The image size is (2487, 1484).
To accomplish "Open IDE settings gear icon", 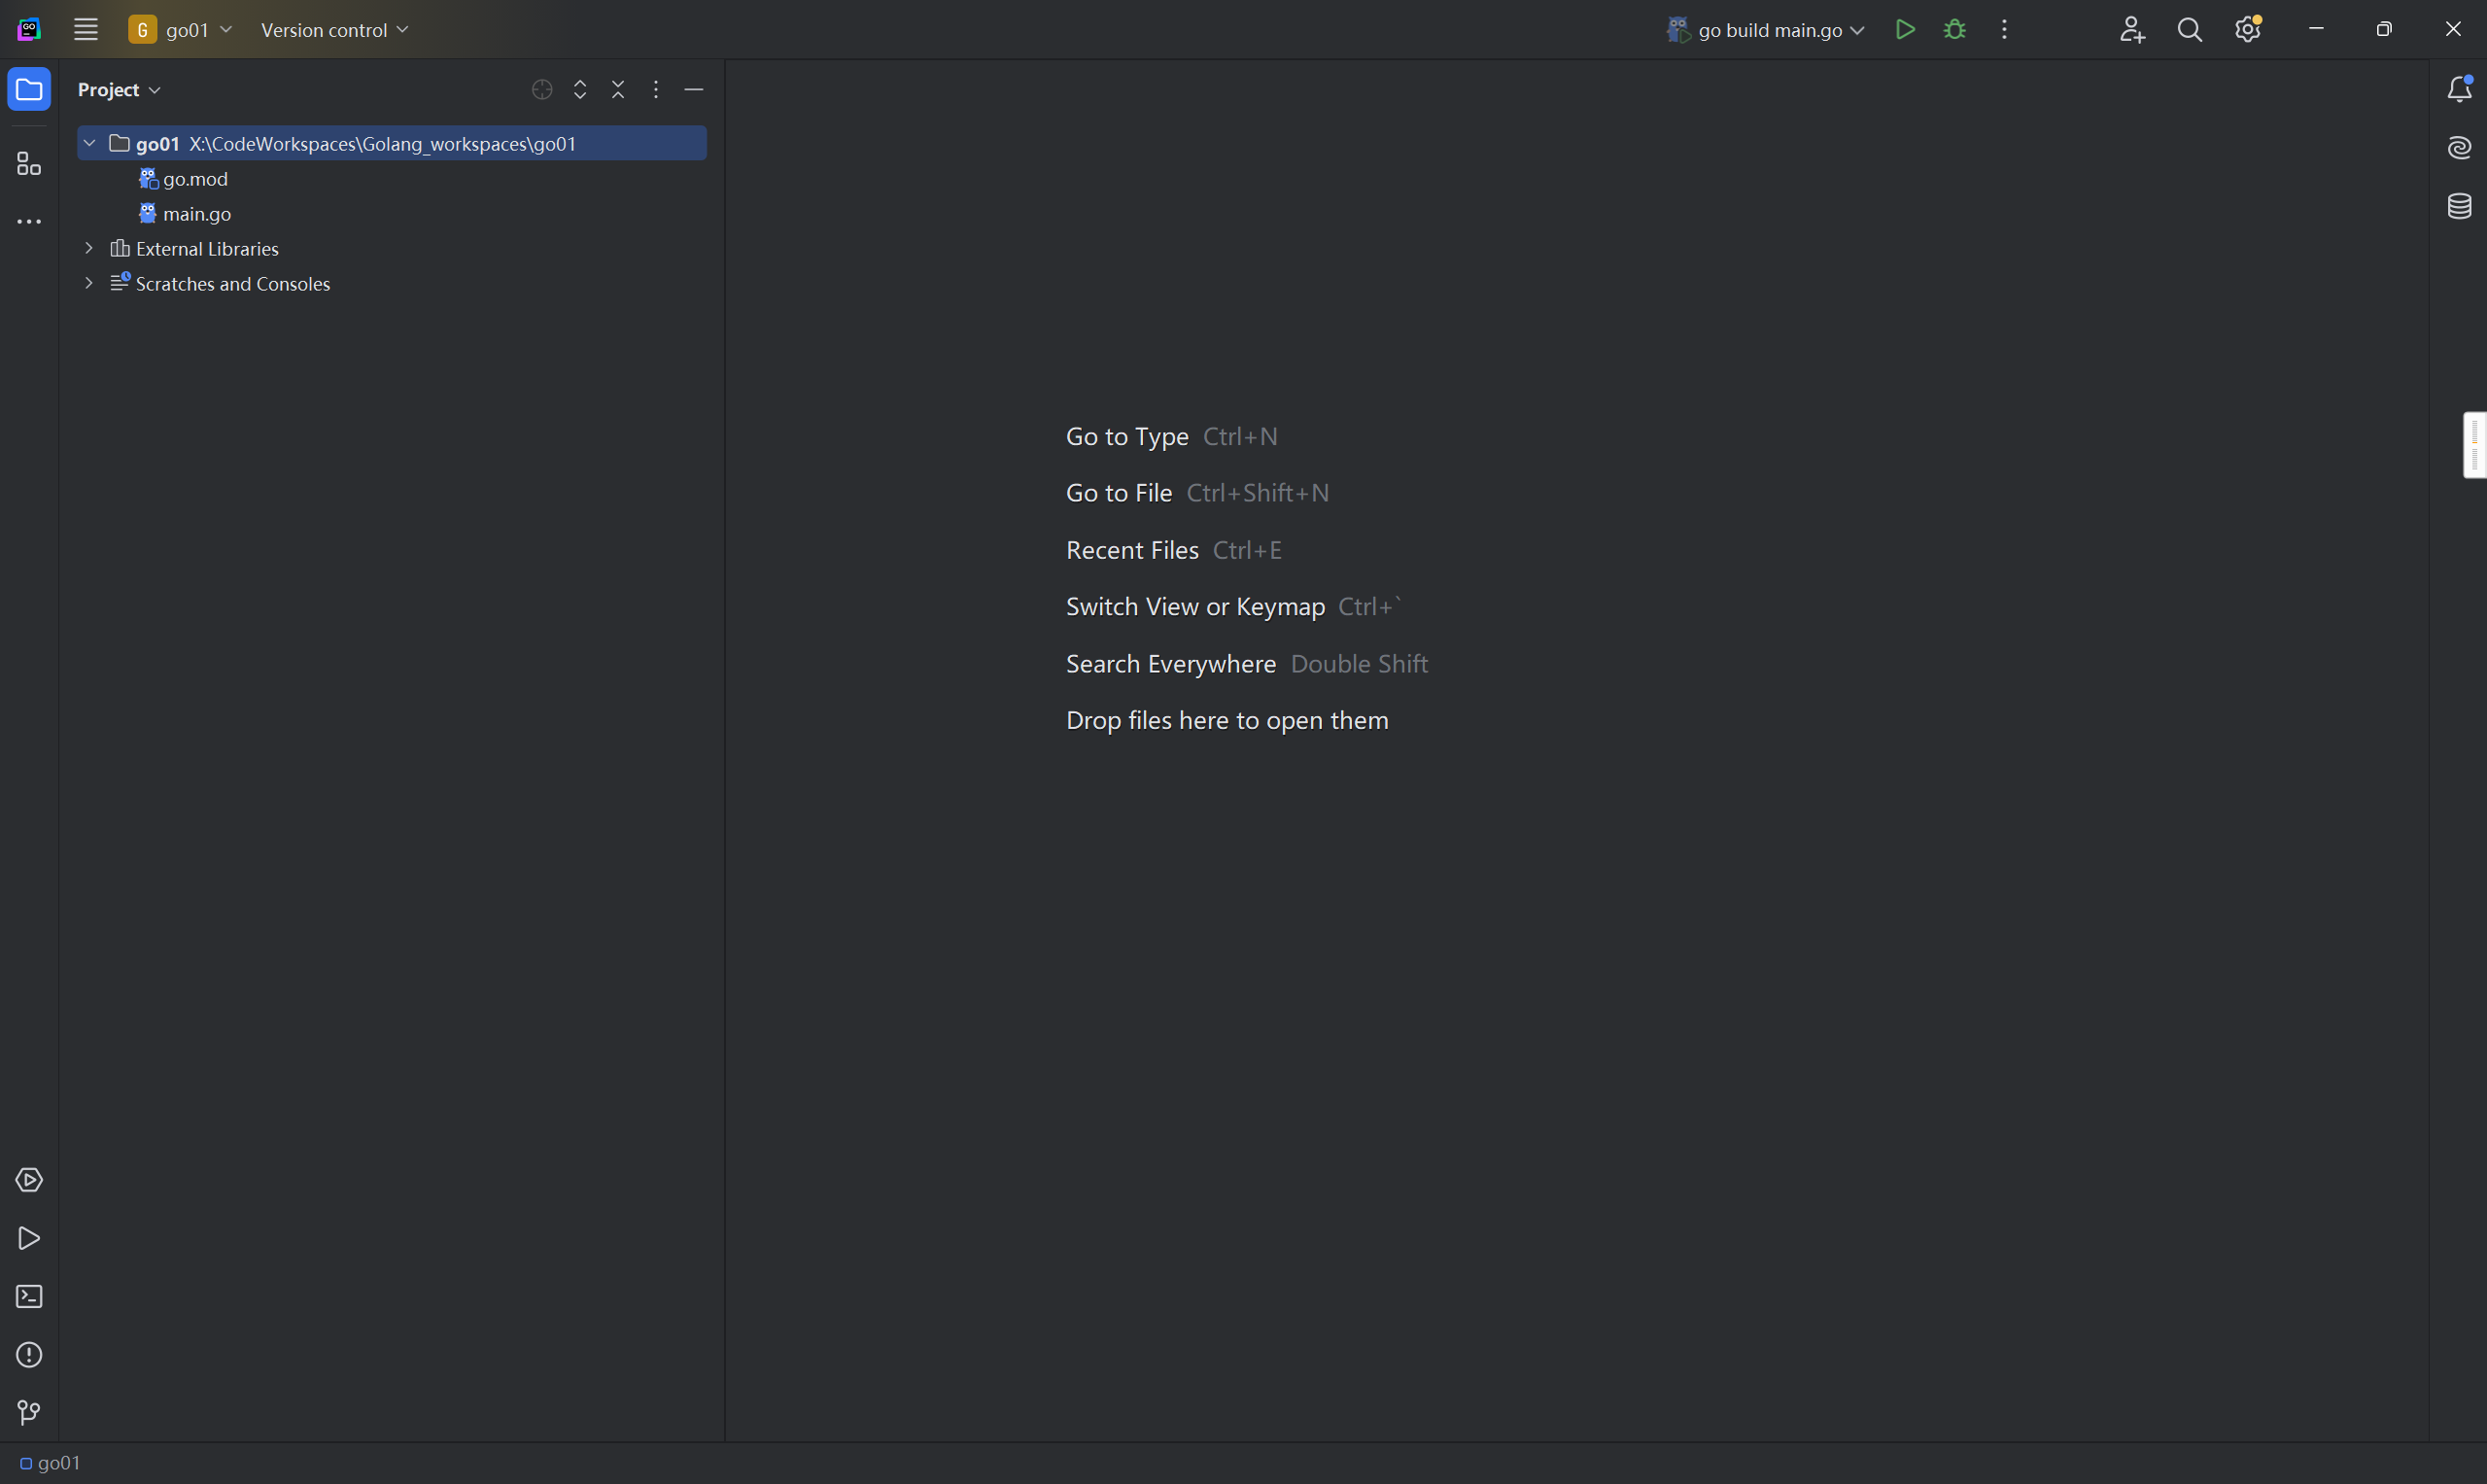I will coord(2247,29).
